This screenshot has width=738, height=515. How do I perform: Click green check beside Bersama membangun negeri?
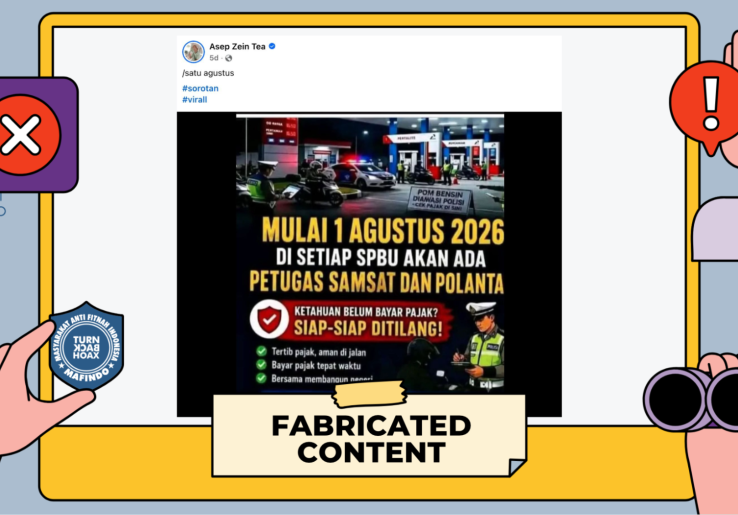click(262, 378)
